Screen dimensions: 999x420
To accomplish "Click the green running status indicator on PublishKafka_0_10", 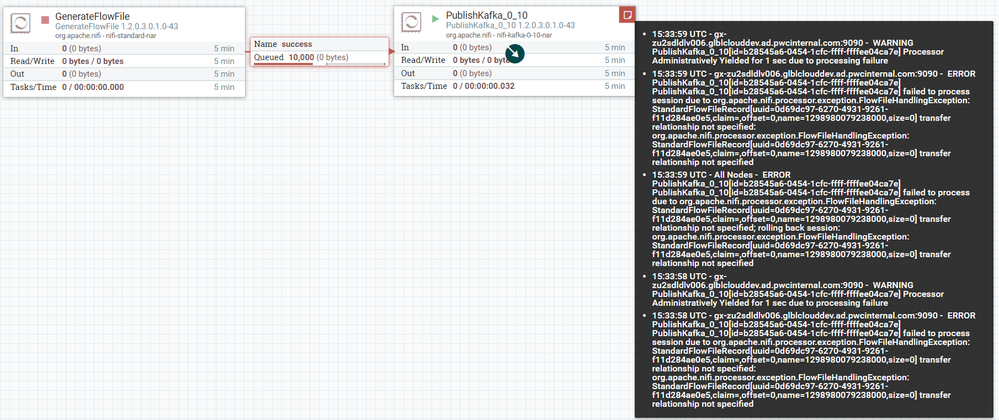I will click(435, 19).
